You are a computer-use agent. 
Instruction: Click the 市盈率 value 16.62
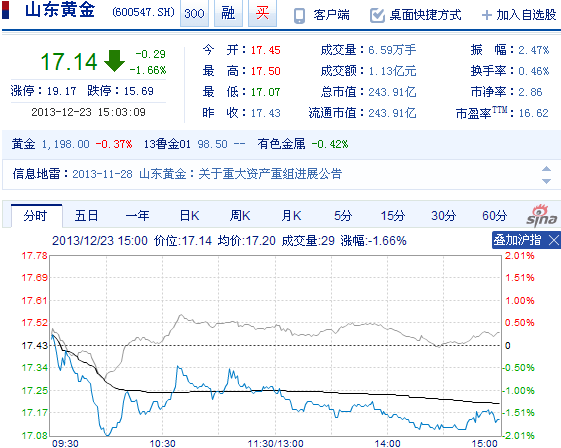533,113
